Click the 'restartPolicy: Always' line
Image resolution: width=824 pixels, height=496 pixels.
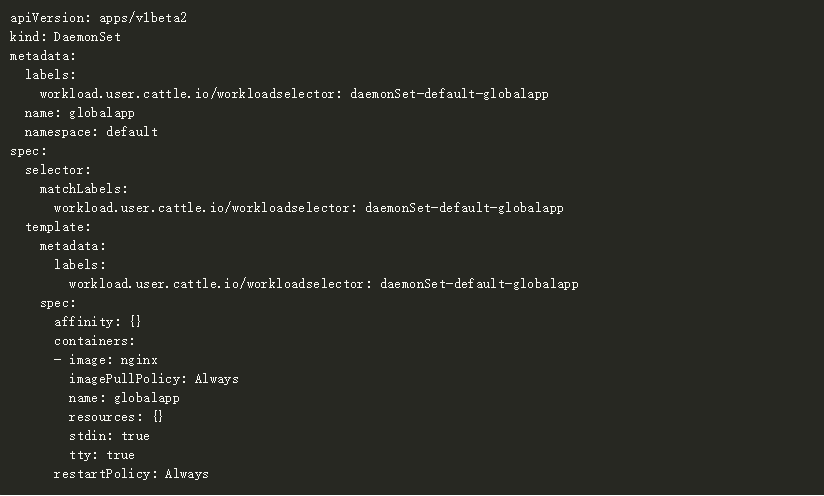coord(131,474)
